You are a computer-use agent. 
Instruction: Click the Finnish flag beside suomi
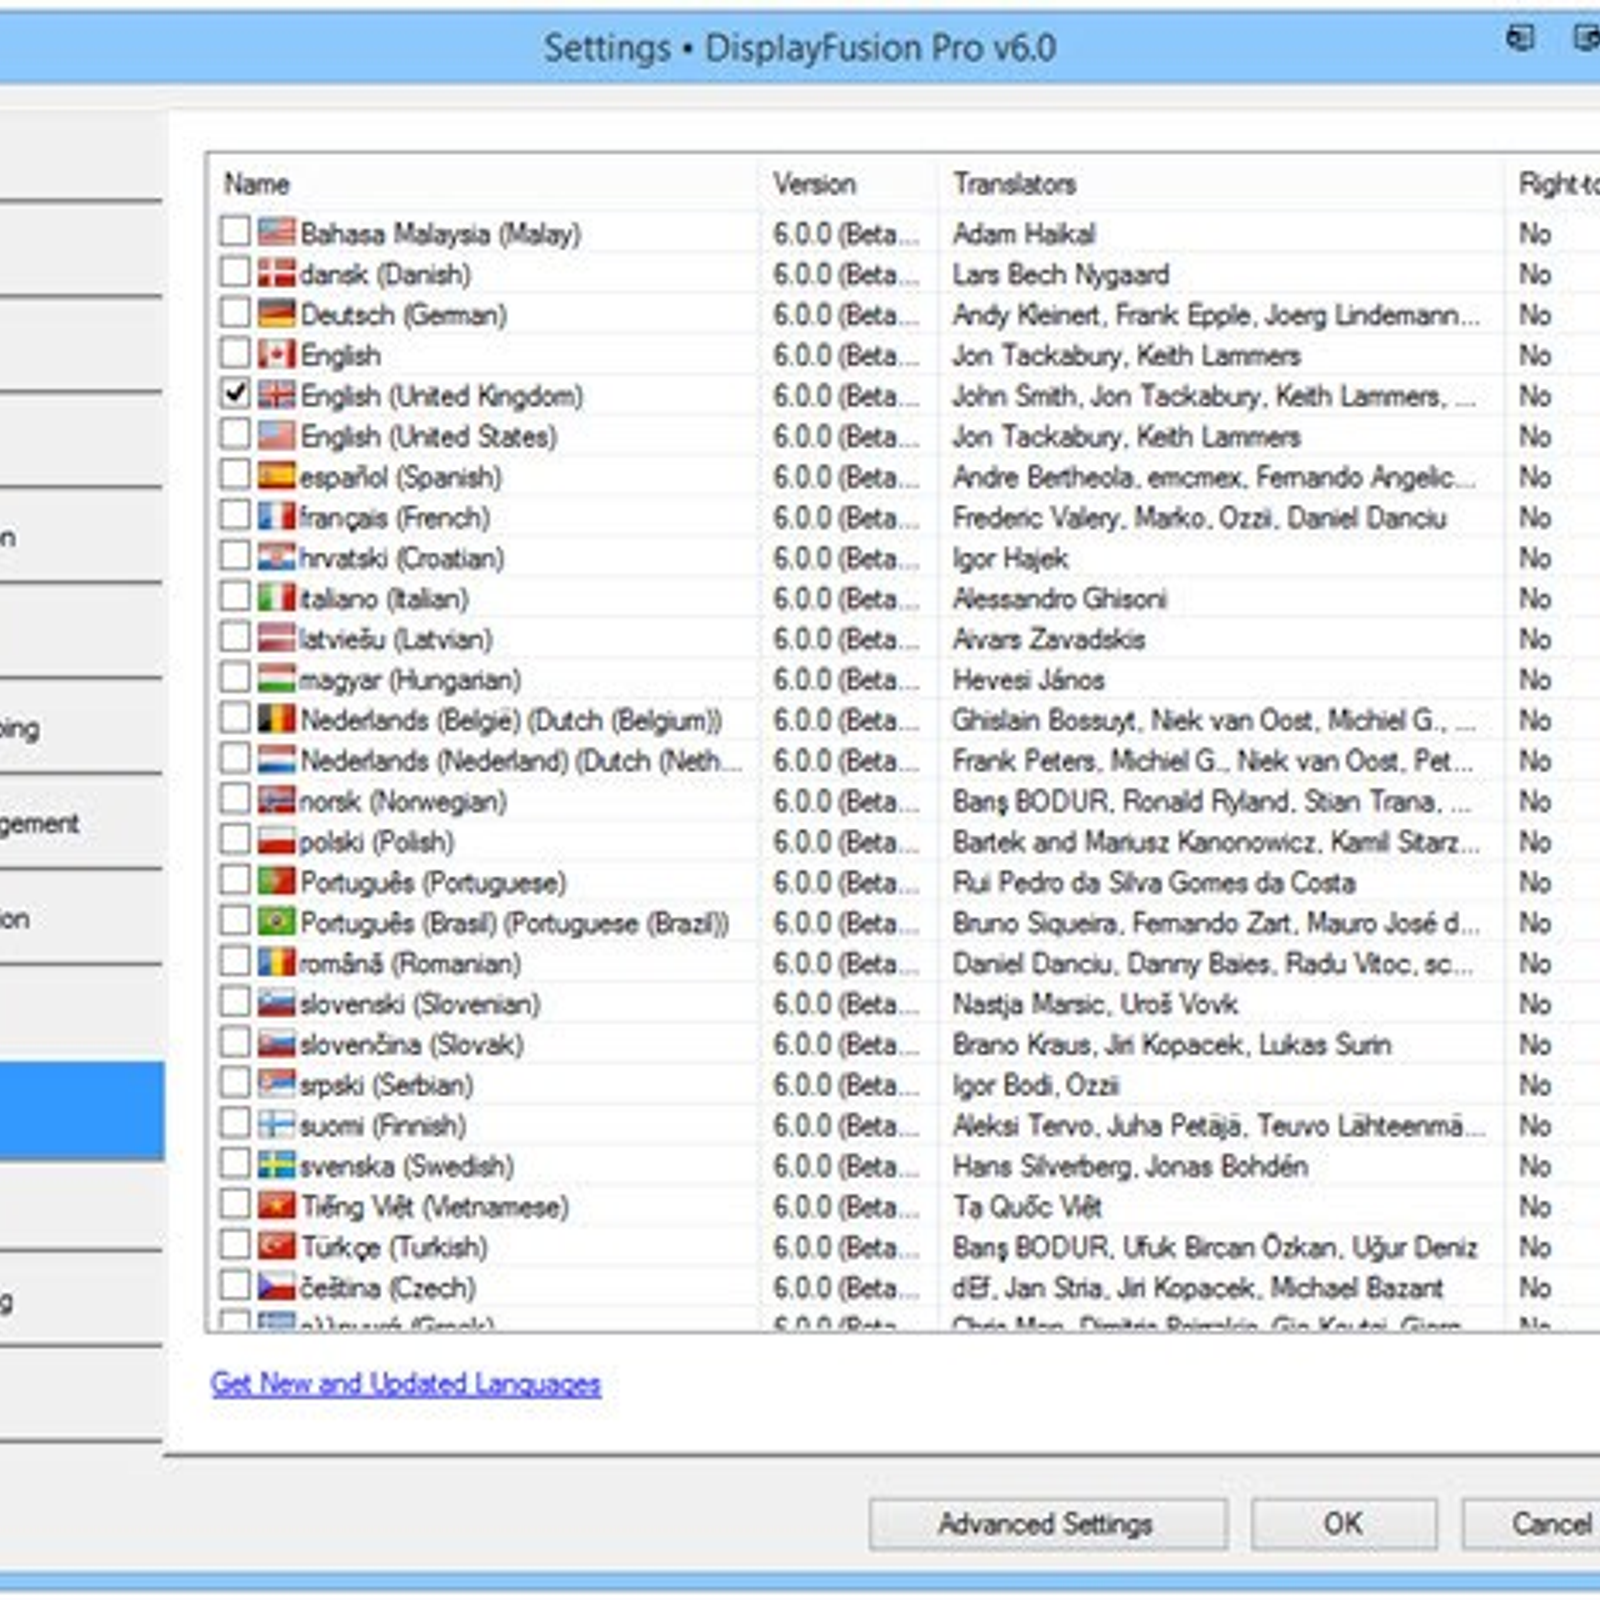tap(276, 1124)
